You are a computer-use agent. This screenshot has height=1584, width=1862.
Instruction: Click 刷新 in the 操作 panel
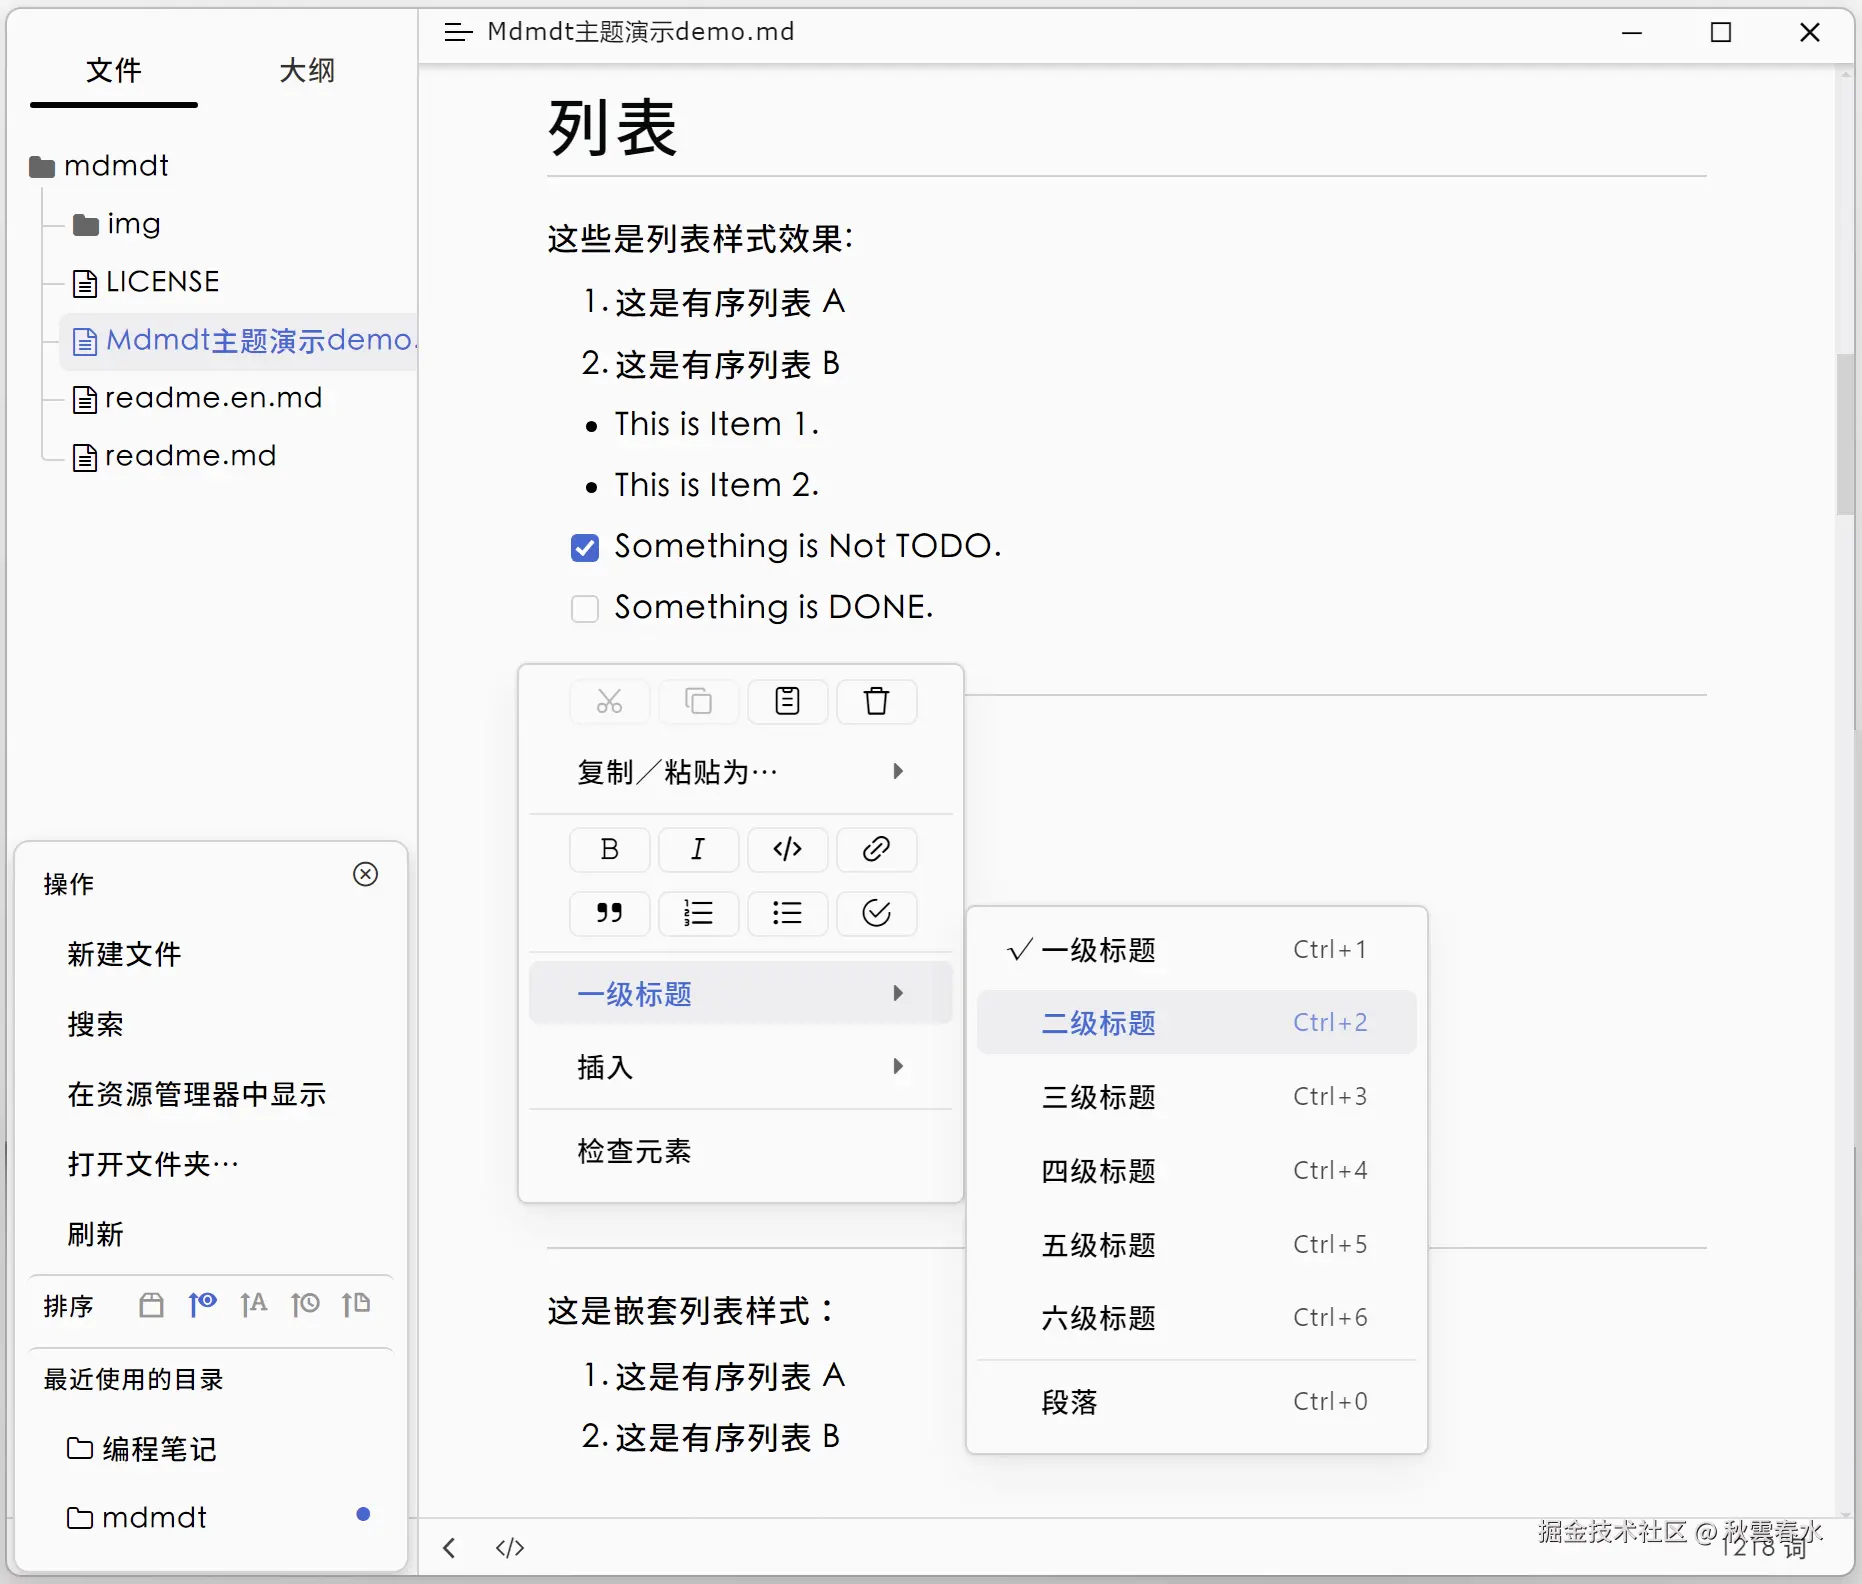[x=96, y=1234]
